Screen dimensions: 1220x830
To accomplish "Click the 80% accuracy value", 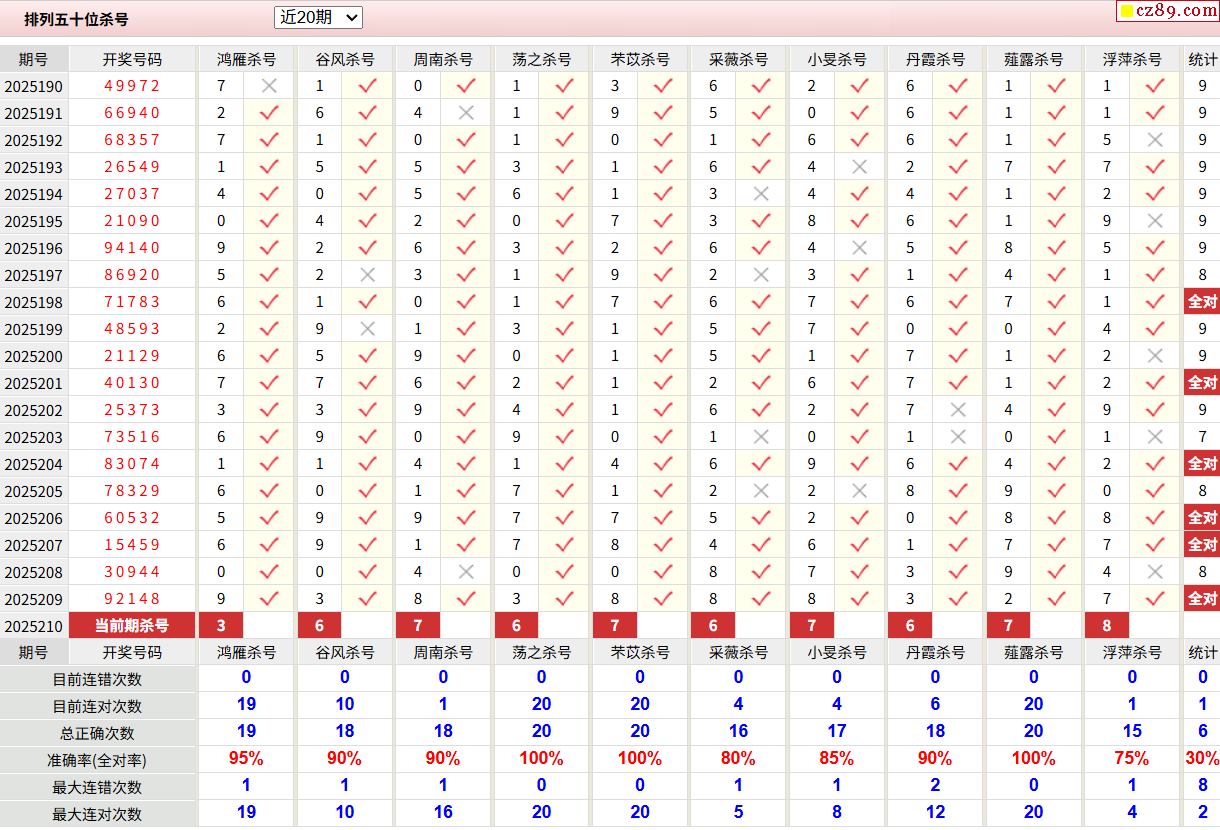I will pyautogui.click(x=739, y=759).
